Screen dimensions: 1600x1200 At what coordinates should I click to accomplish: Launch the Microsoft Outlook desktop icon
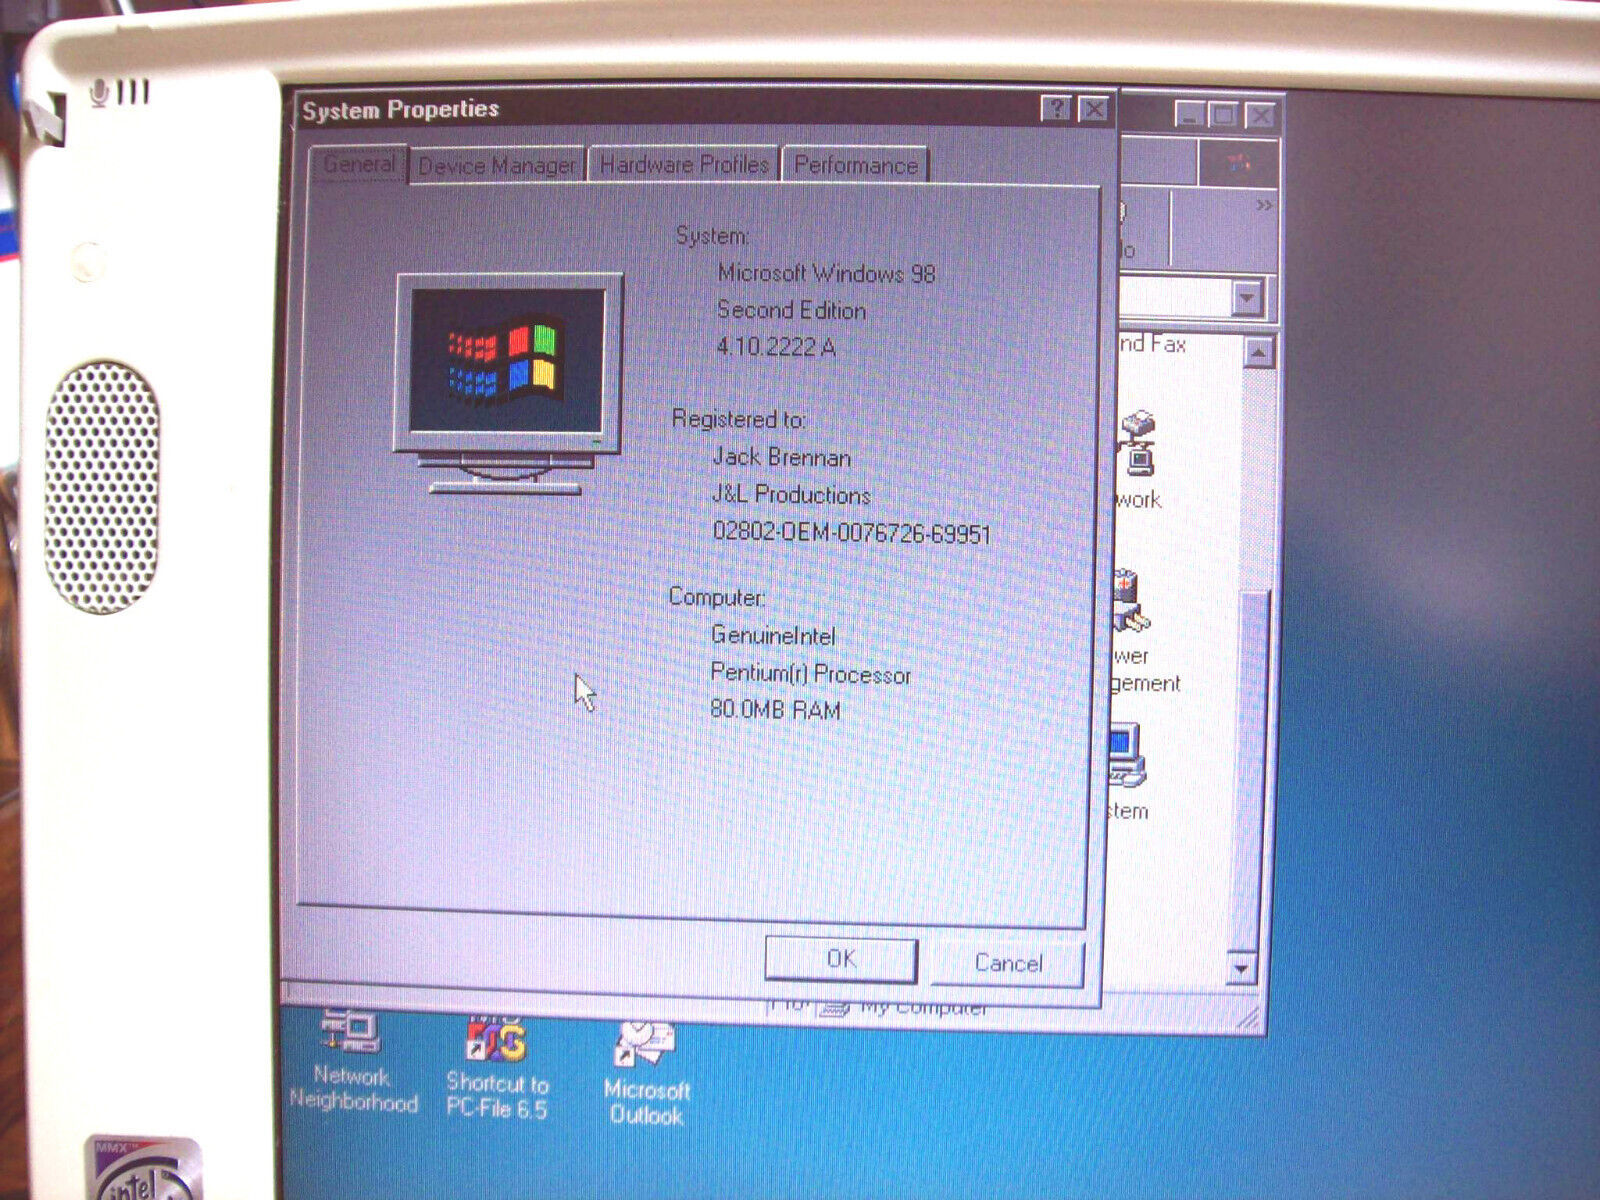tap(646, 1074)
